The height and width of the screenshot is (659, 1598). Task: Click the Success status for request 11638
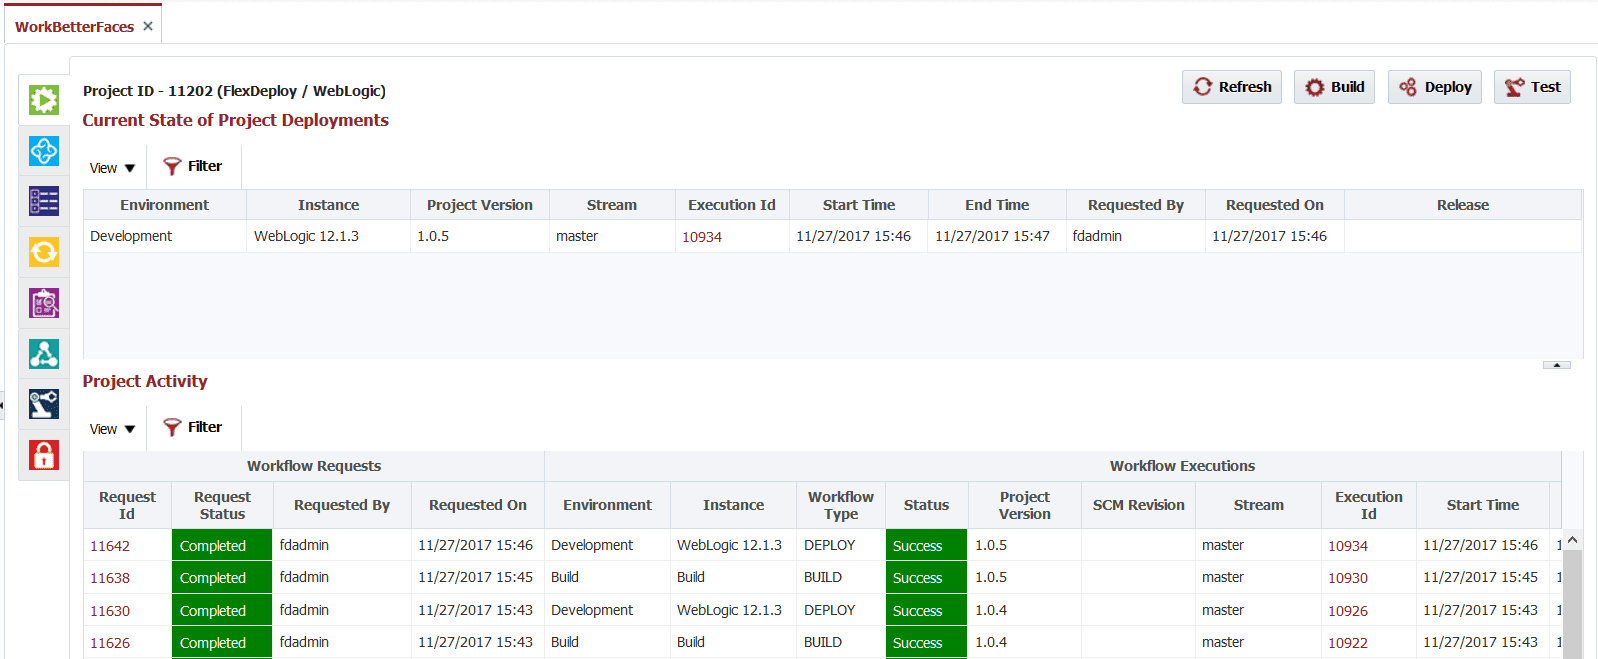point(926,577)
